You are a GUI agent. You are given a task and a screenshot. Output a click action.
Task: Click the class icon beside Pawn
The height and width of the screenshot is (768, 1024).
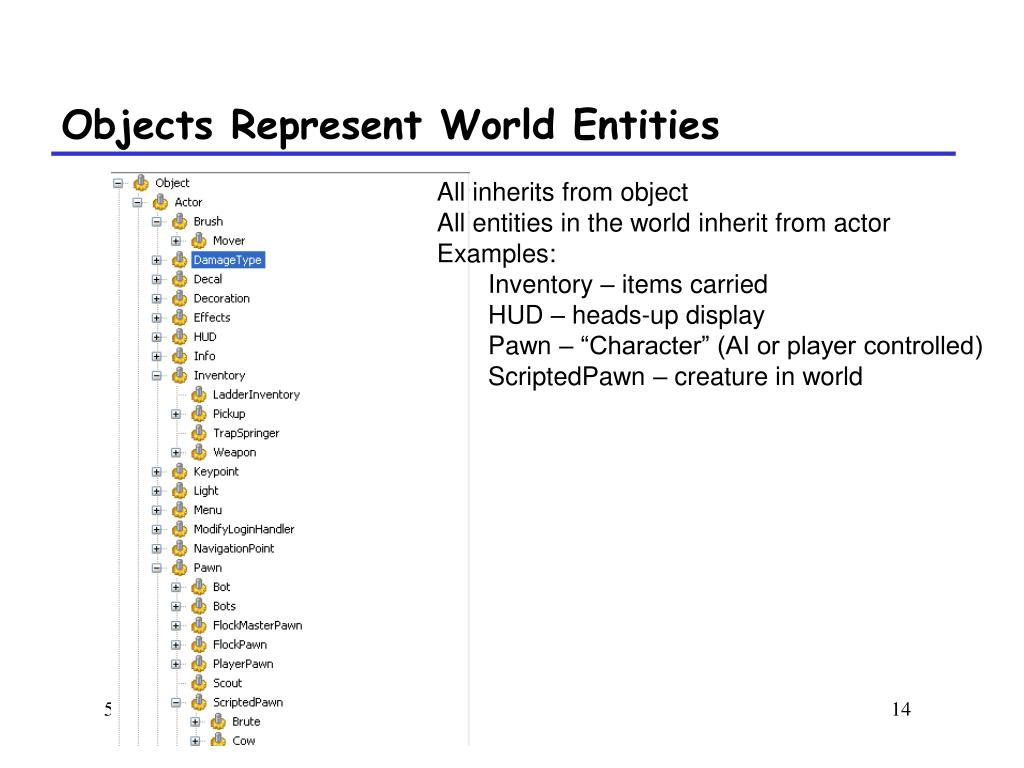(x=180, y=568)
